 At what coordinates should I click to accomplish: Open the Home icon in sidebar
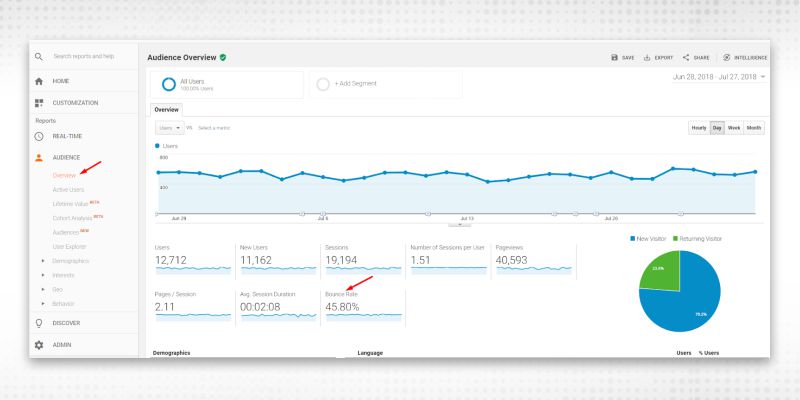tap(39, 81)
